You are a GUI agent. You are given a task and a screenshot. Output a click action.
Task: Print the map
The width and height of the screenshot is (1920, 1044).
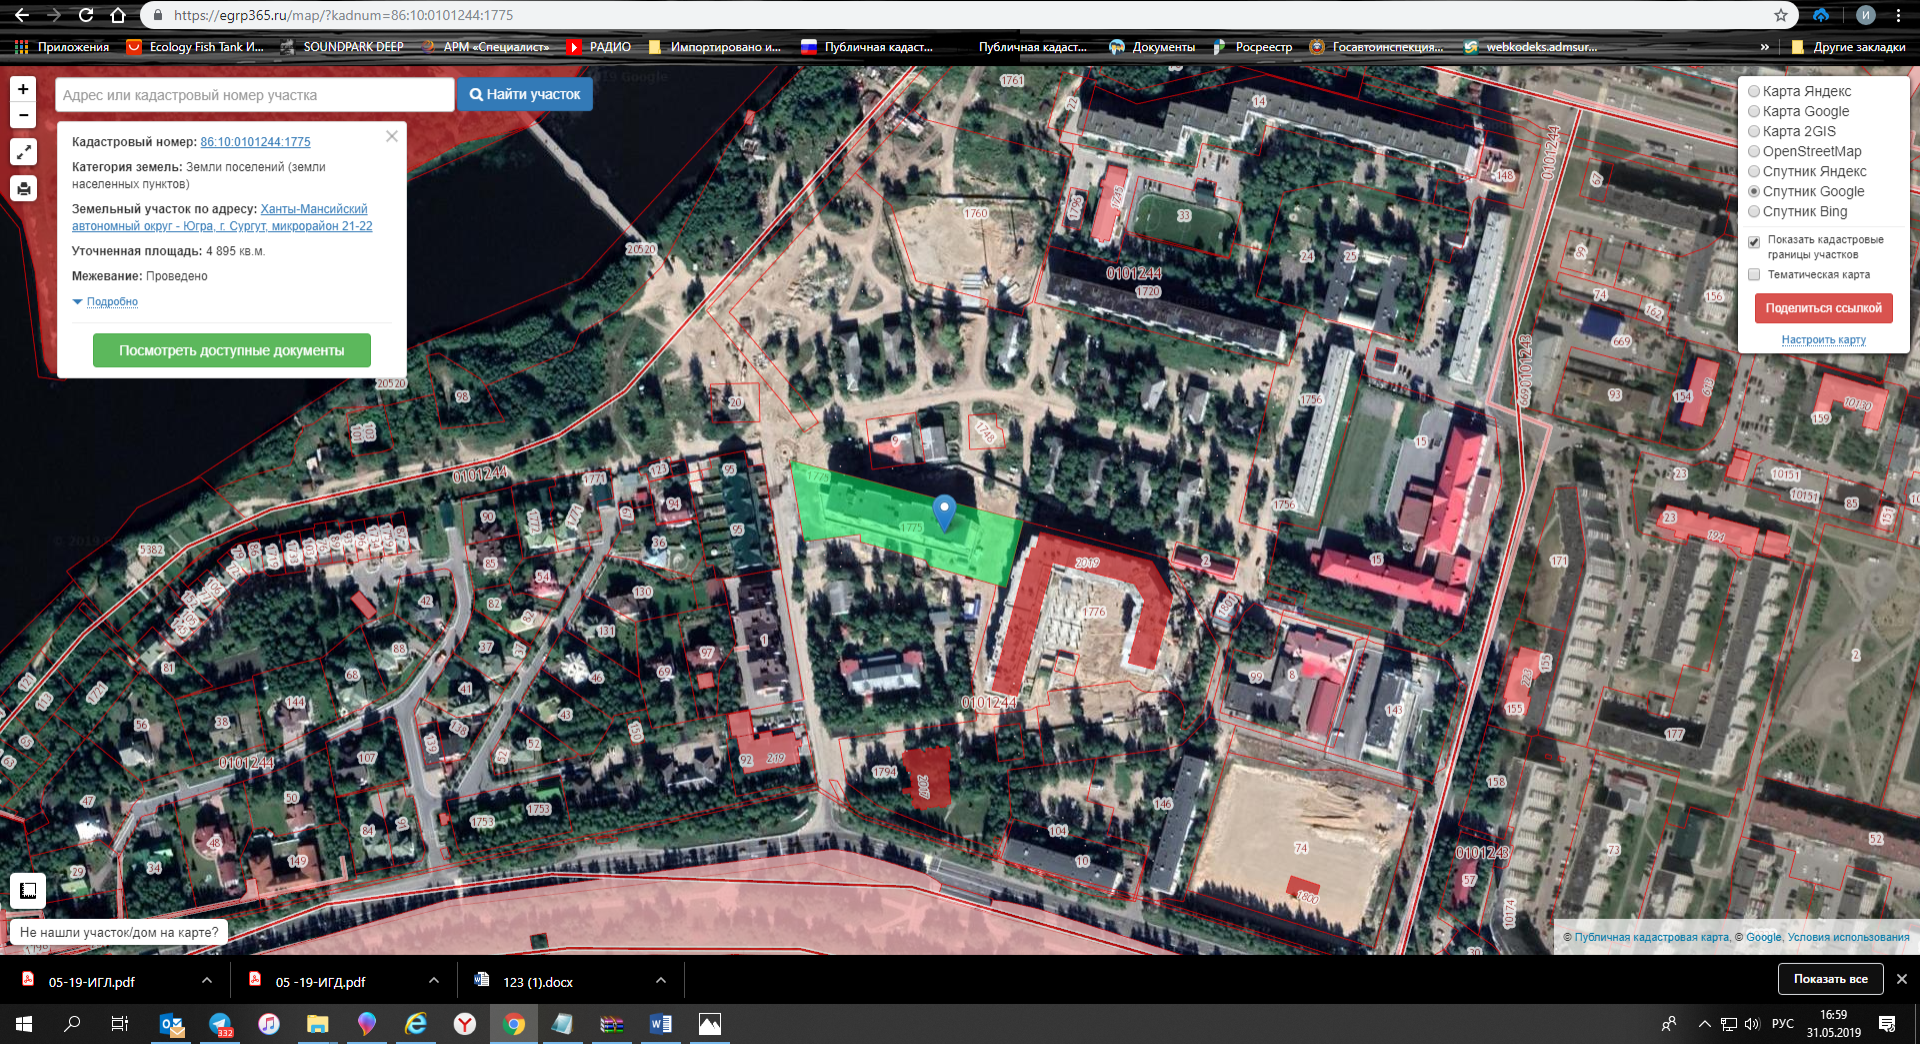[x=23, y=188]
